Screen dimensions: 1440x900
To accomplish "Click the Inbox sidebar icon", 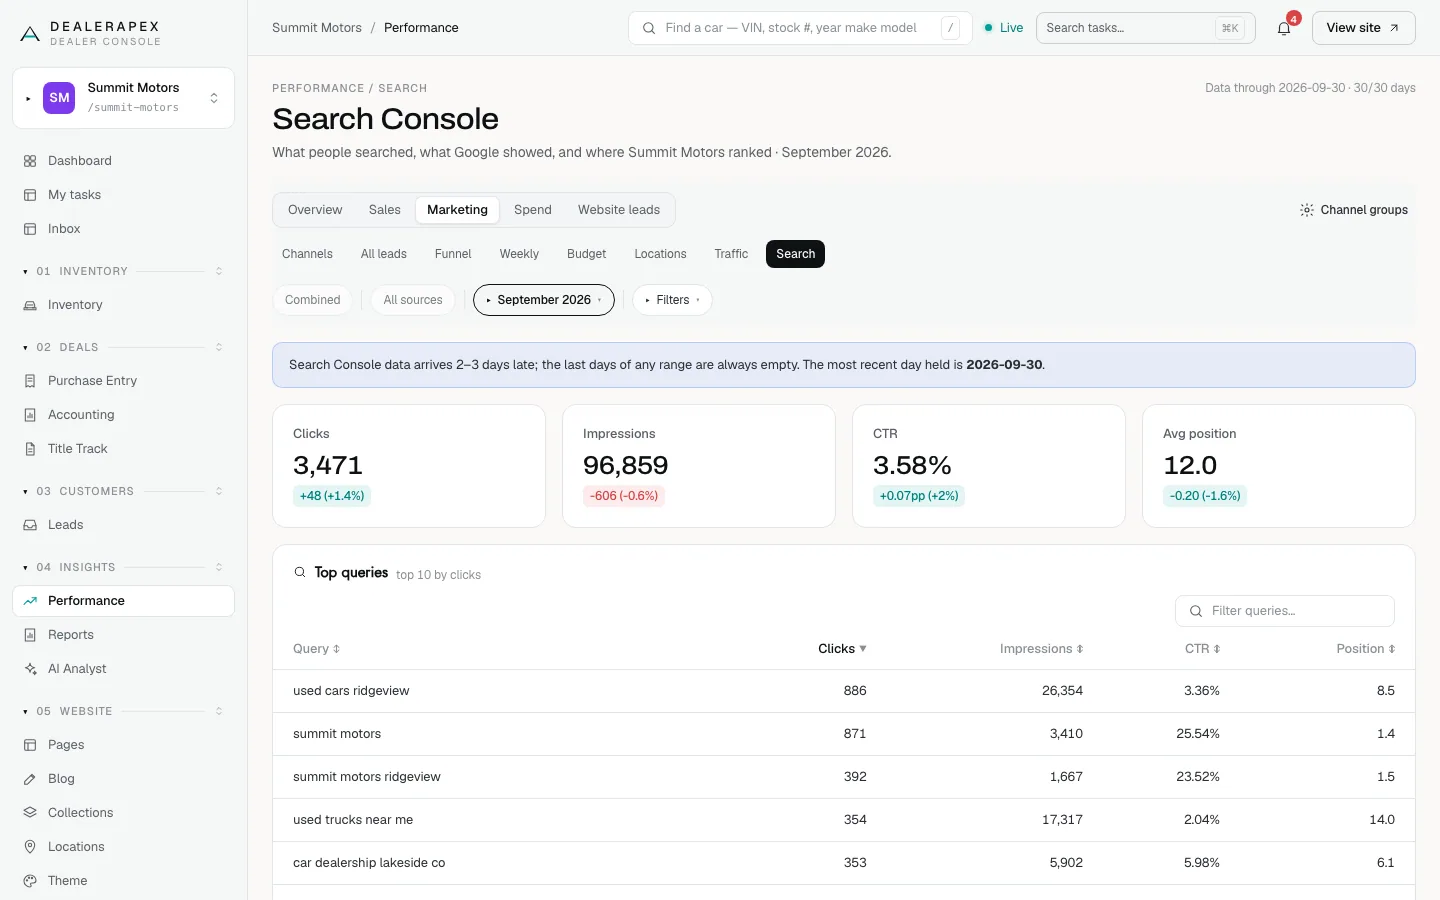I will [30, 229].
